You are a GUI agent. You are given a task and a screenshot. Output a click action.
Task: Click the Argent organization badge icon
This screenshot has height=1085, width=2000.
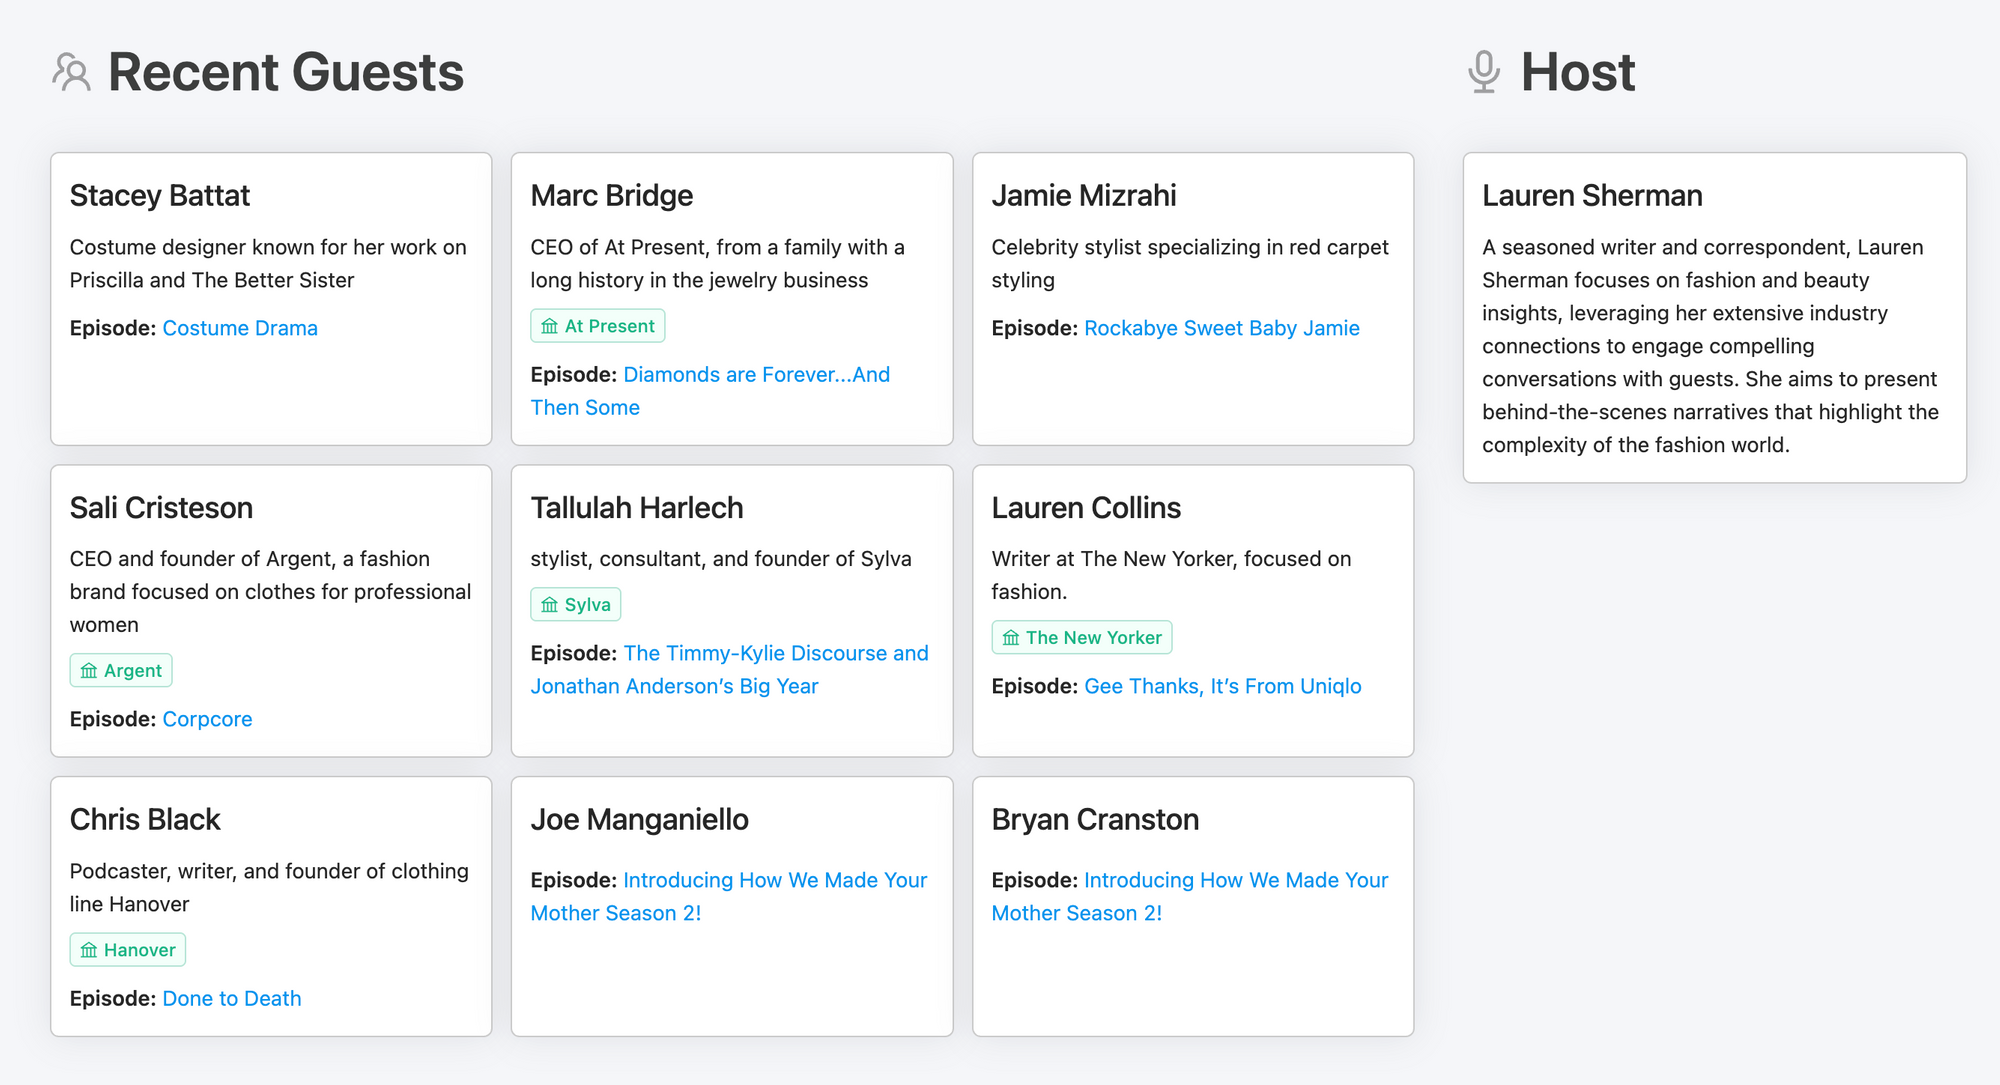click(x=89, y=671)
